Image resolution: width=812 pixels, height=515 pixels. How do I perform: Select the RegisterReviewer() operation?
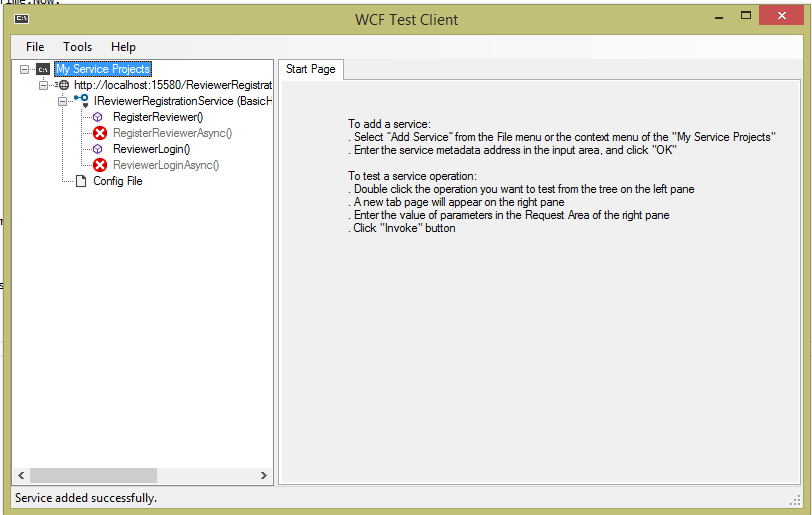click(x=158, y=117)
